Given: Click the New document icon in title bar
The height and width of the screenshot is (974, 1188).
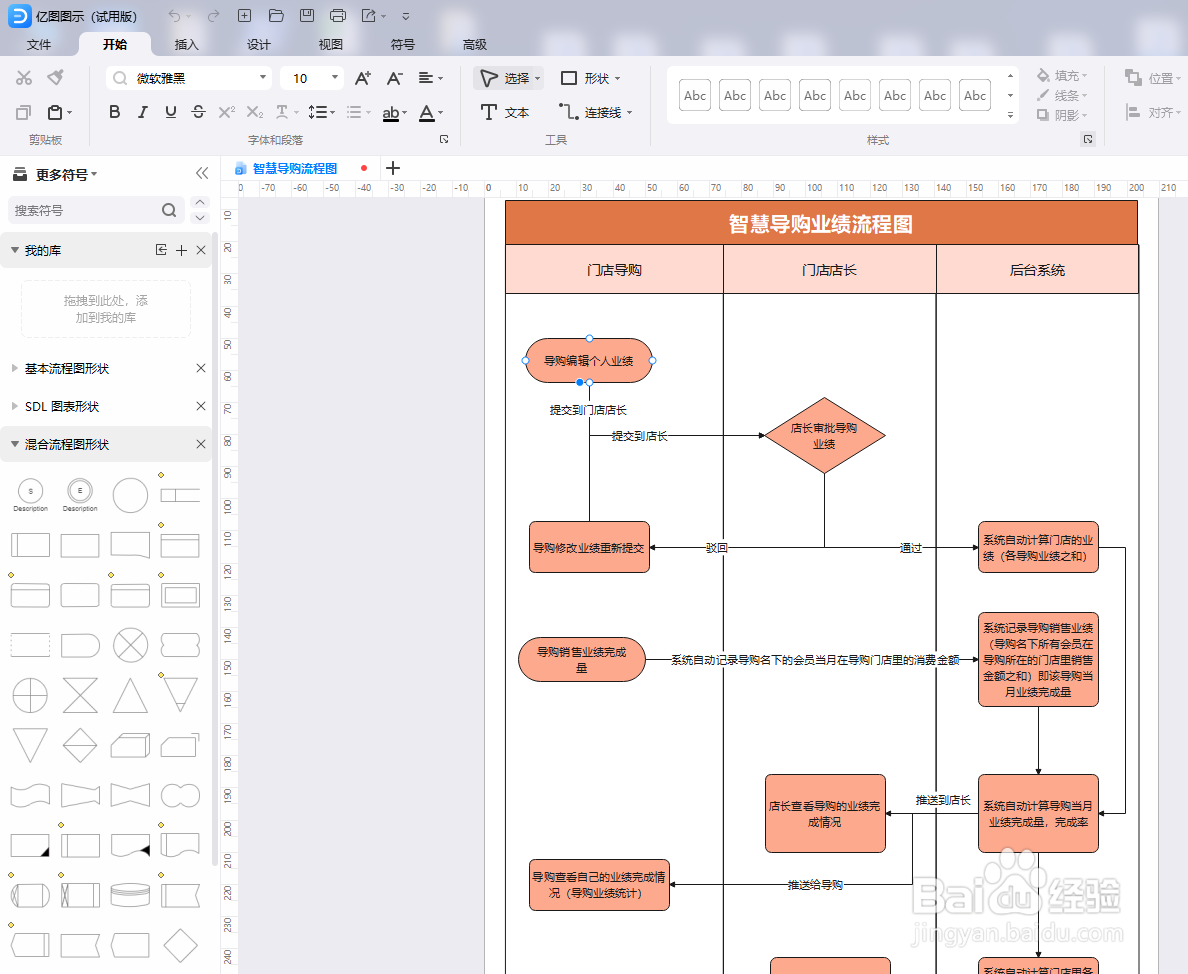Looking at the screenshot, I should [244, 16].
